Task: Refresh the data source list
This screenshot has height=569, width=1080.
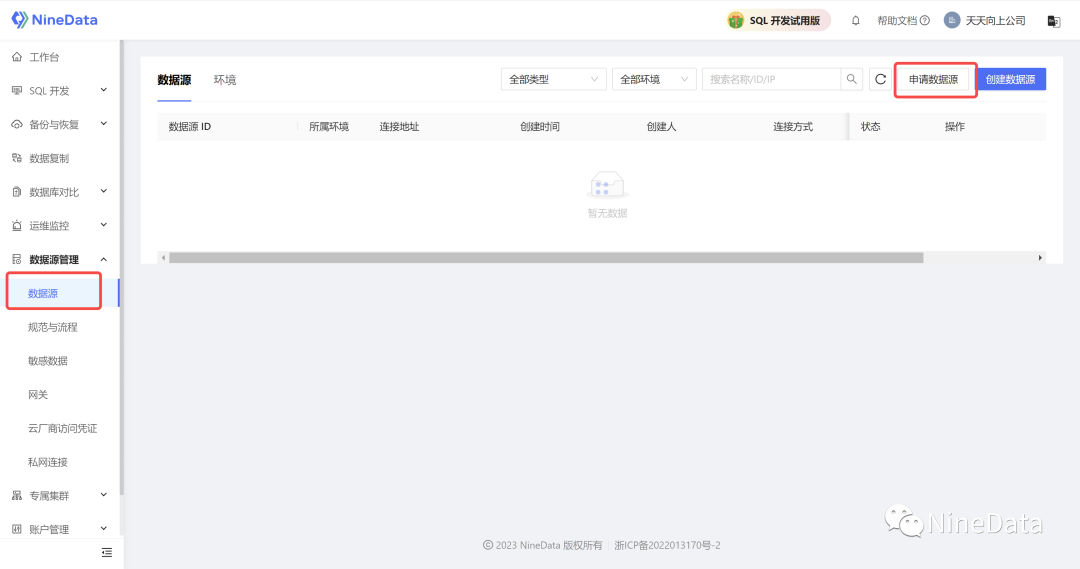Action: coord(880,79)
